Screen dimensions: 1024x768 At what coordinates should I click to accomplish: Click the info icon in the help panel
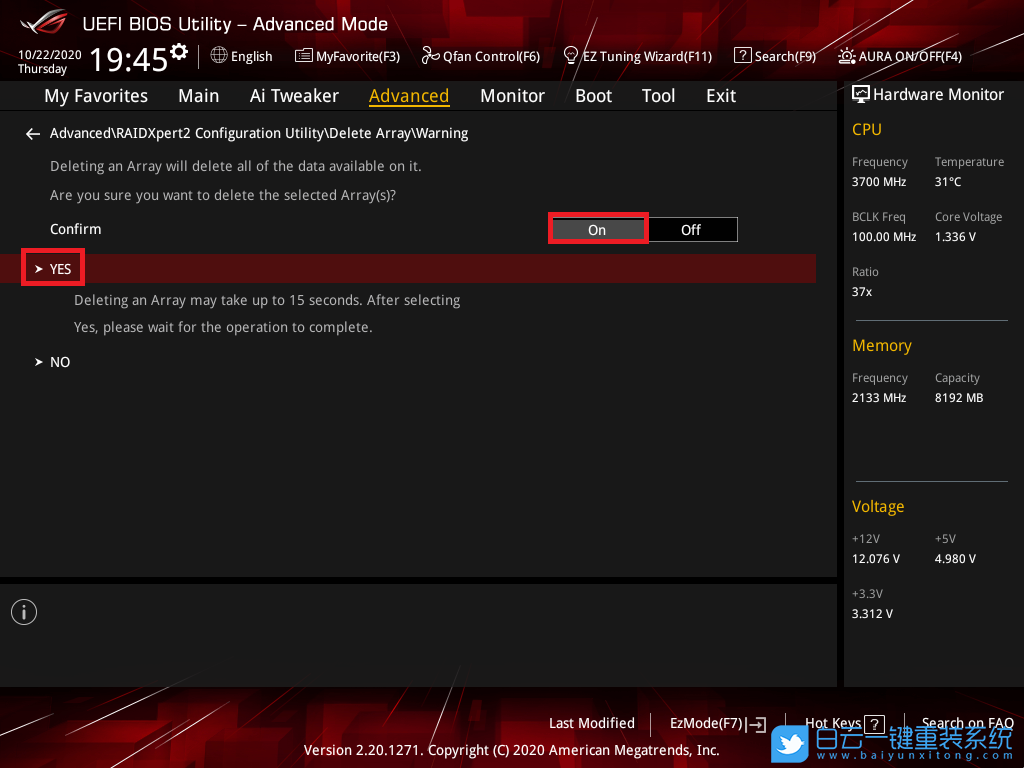24,612
